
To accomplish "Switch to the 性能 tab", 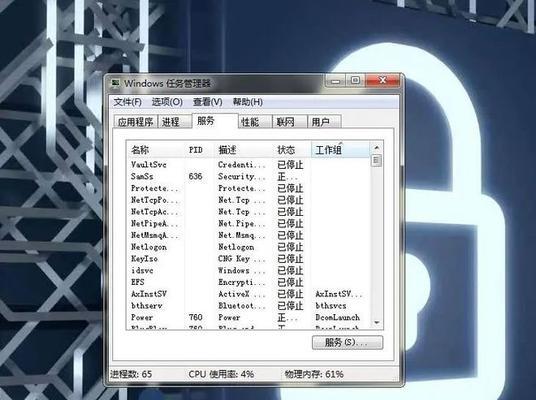I will 255,122.
